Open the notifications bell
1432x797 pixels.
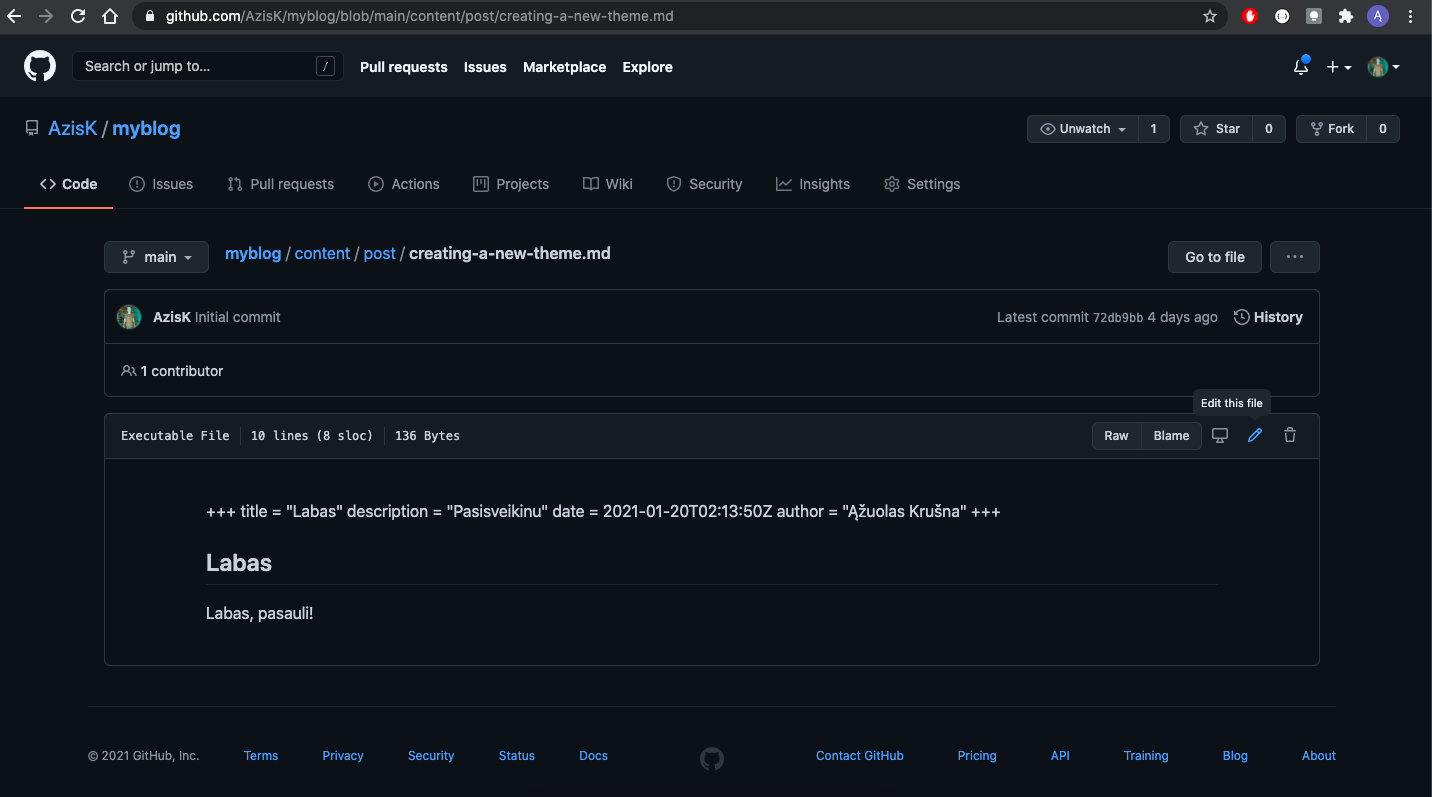click(1301, 67)
